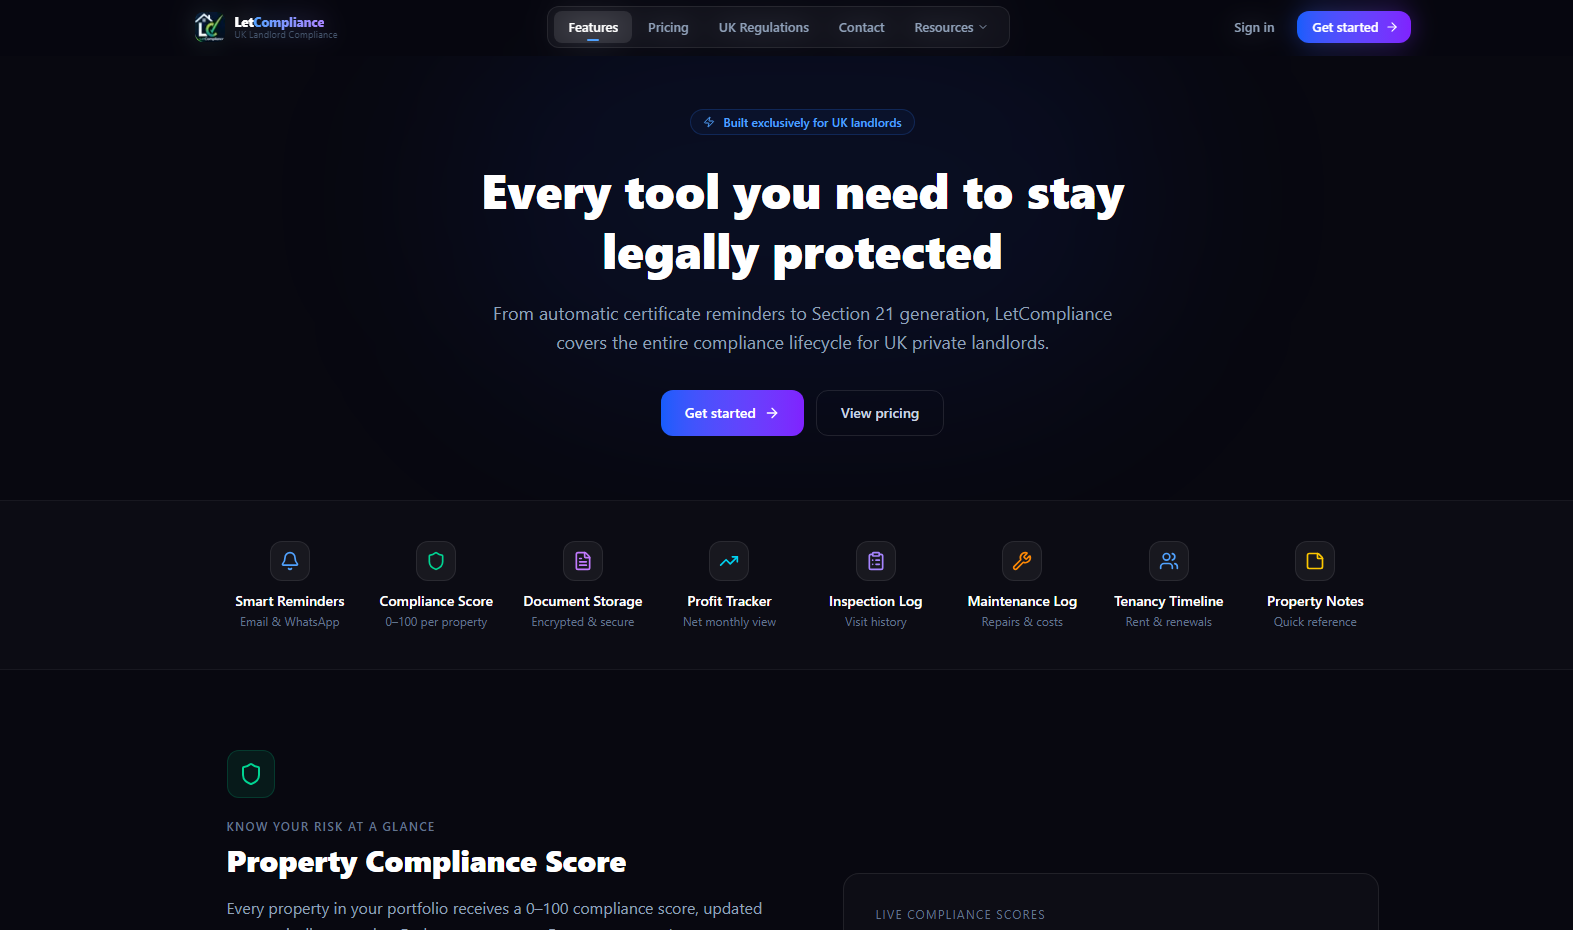The width and height of the screenshot is (1573, 930).
Task: Open UK Regulations in the navbar
Action: tap(764, 27)
